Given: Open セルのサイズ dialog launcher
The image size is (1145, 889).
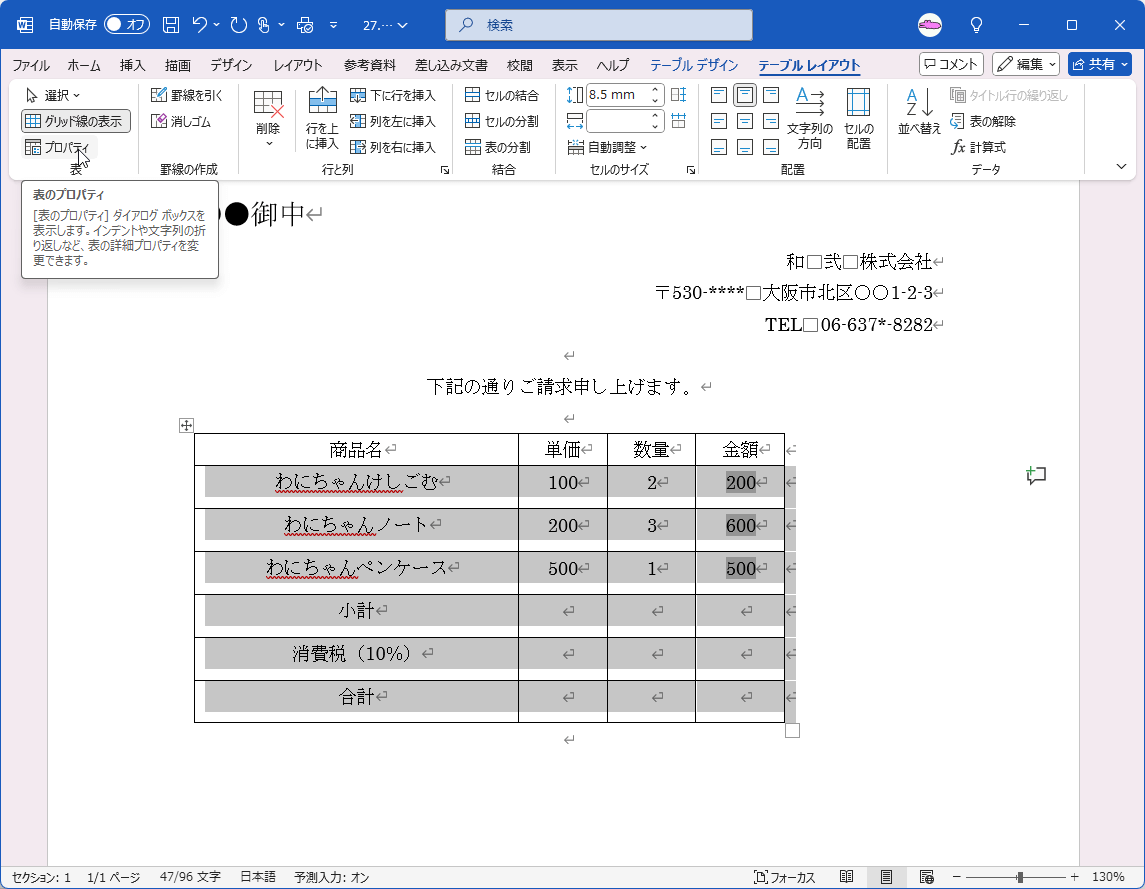Looking at the screenshot, I should pos(691,170).
